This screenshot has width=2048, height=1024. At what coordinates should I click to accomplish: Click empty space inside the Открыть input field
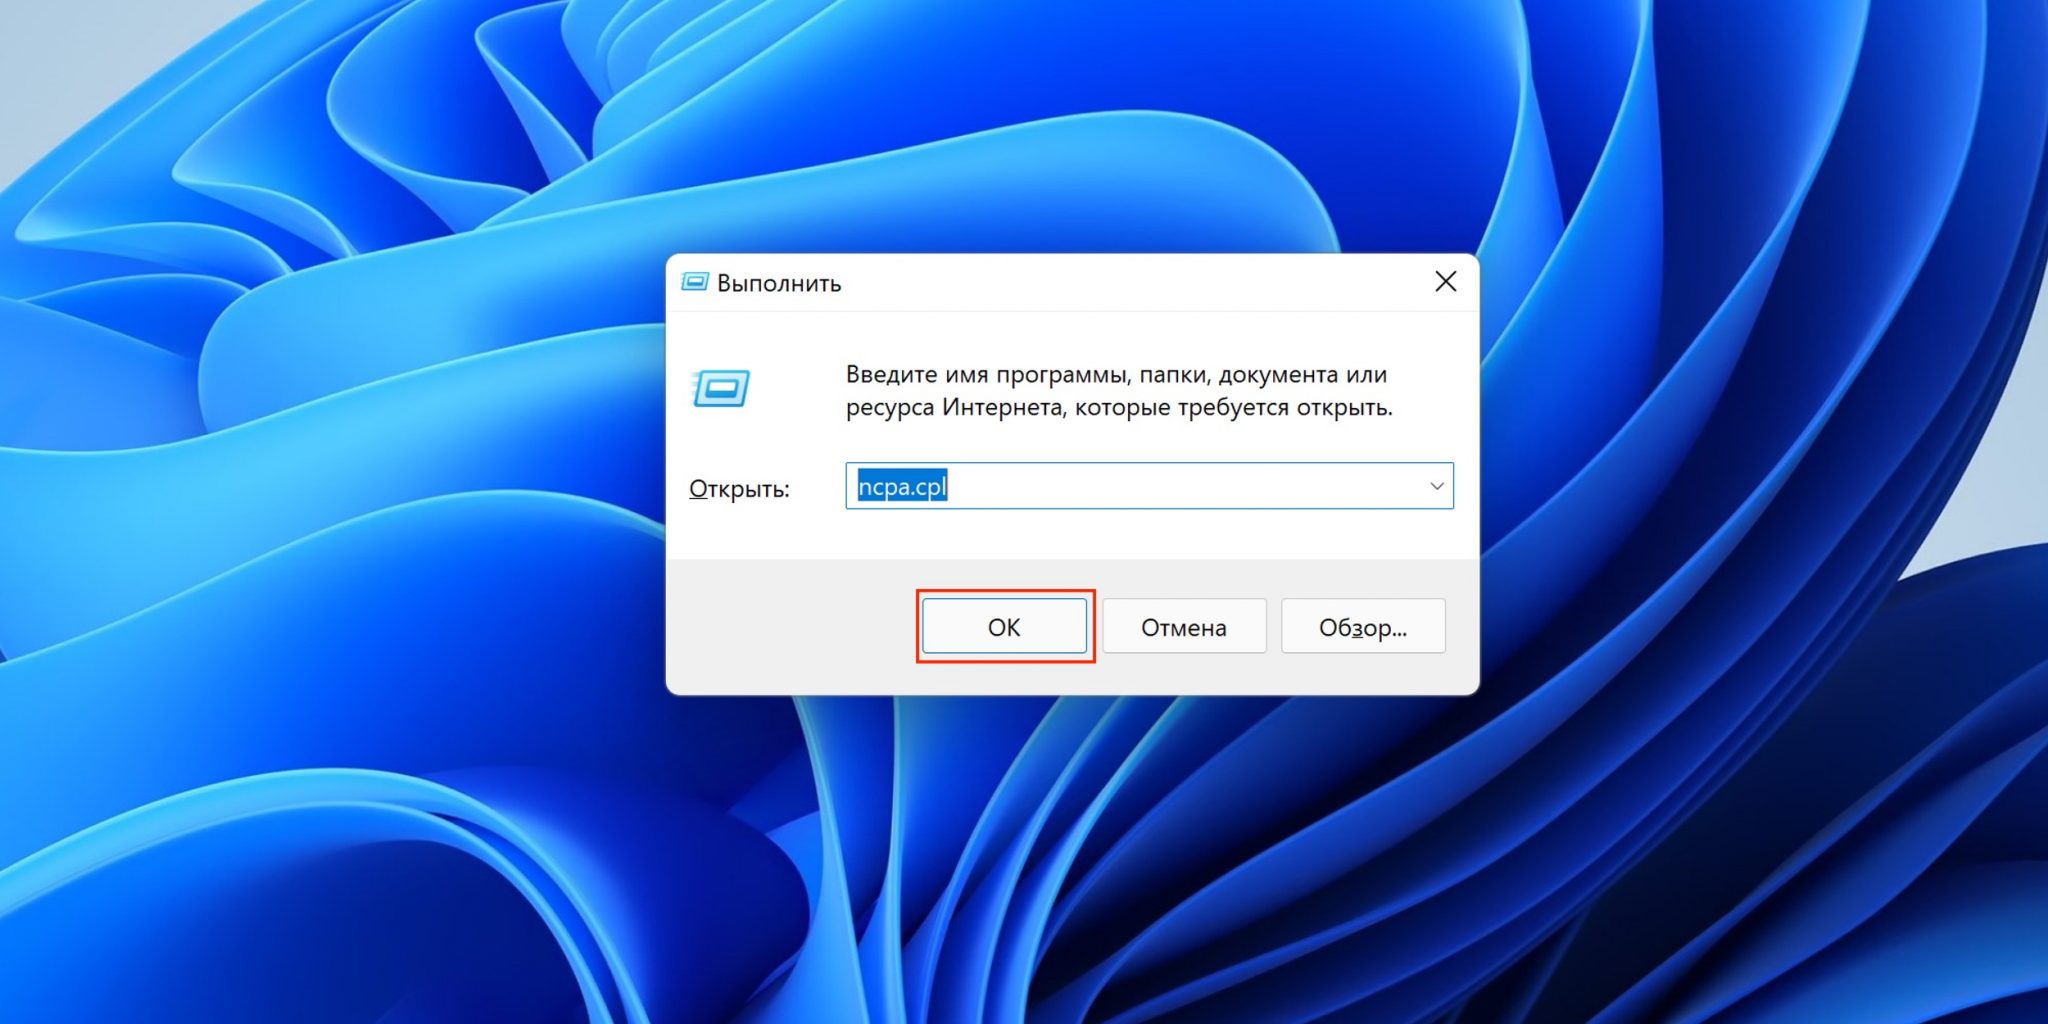1180,487
